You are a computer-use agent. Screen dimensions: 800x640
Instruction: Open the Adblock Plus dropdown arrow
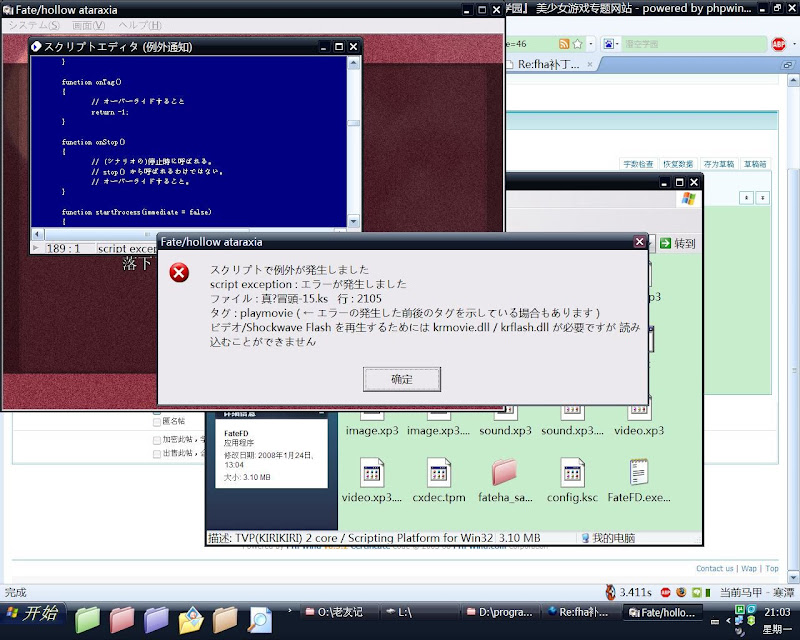click(x=794, y=44)
